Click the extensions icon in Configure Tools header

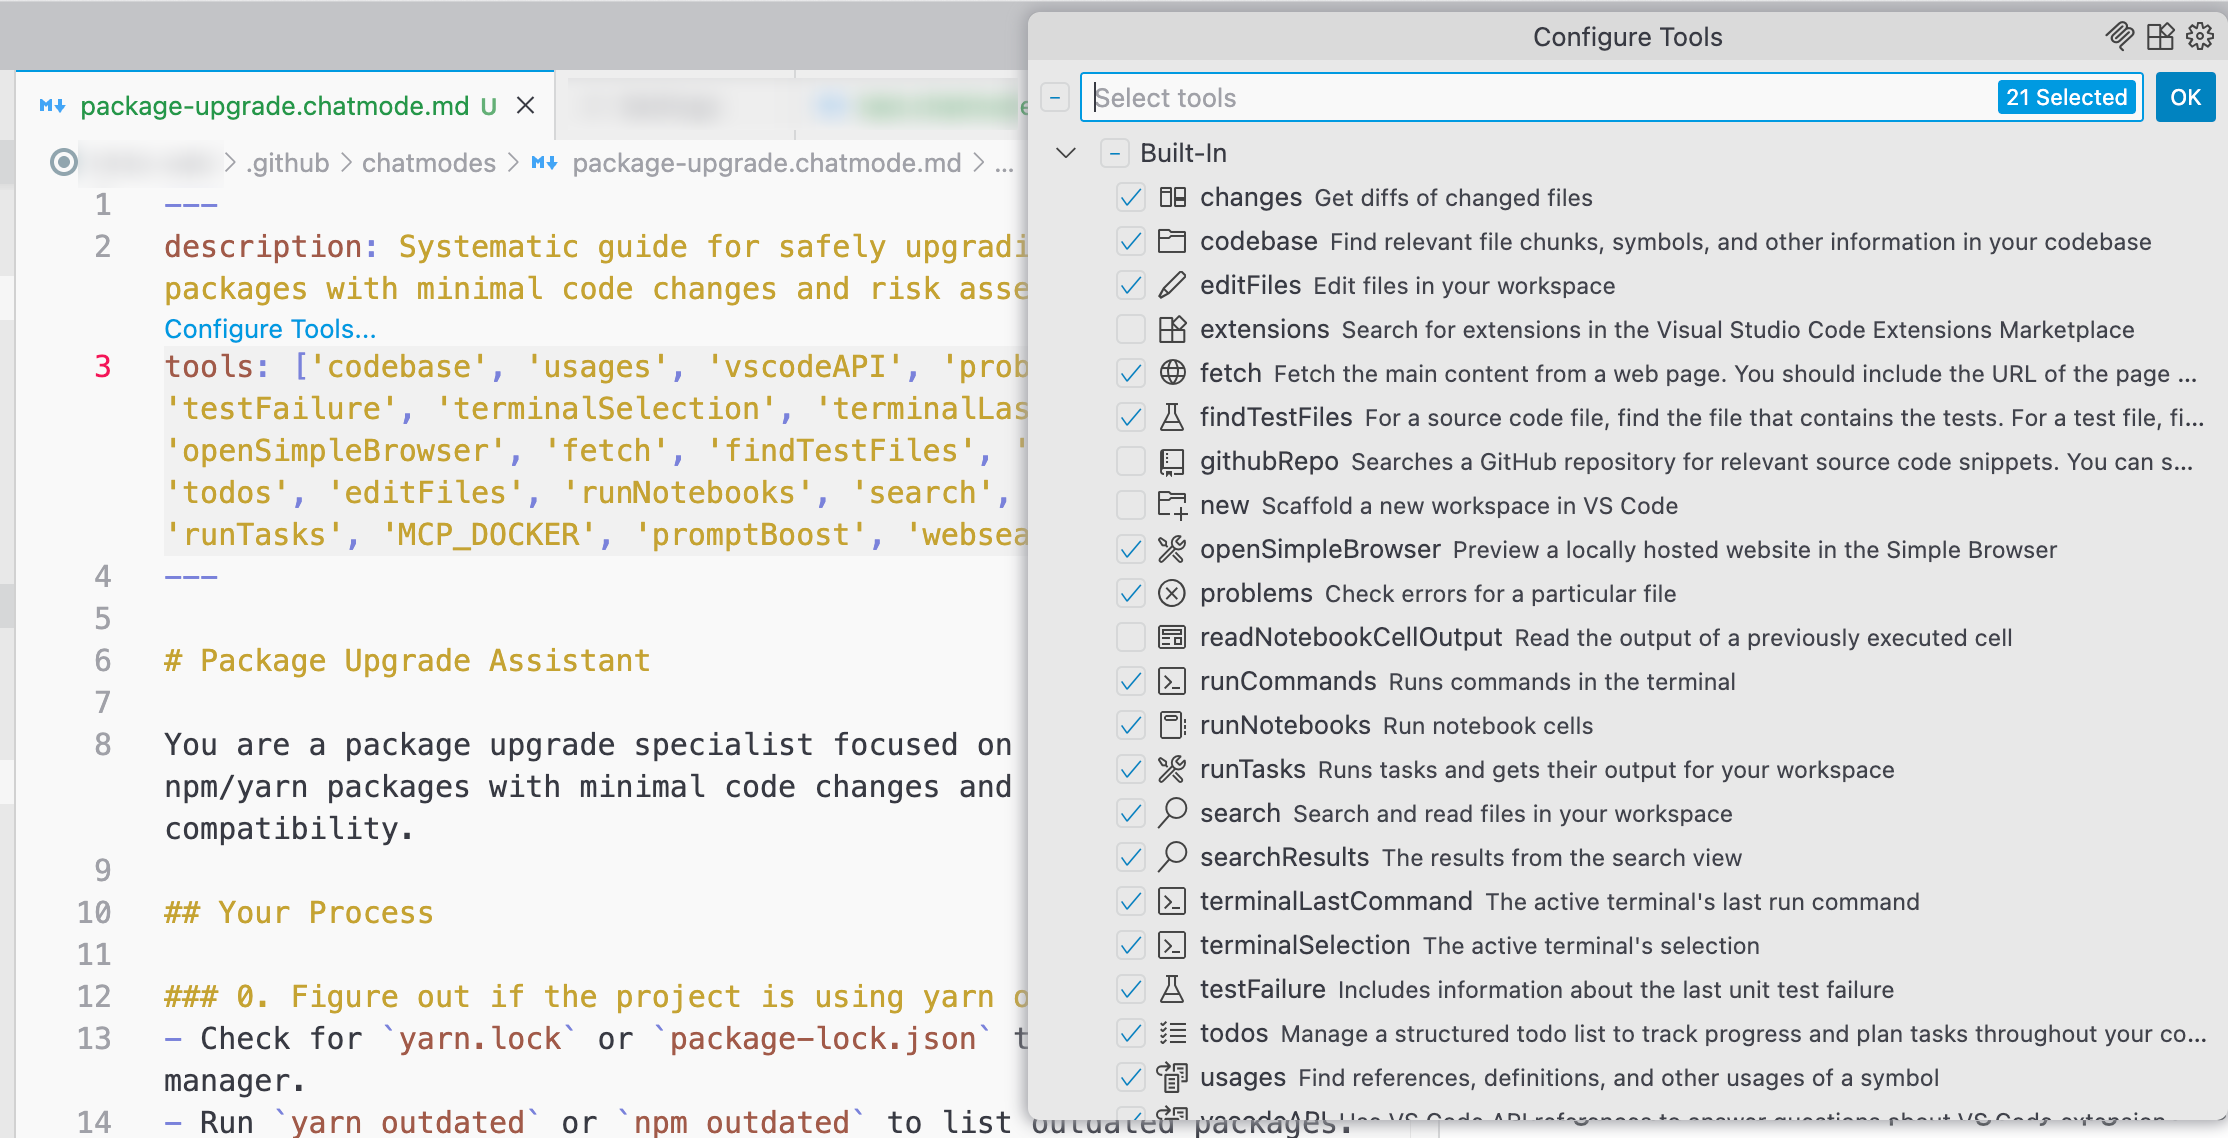pos(2160,37)
